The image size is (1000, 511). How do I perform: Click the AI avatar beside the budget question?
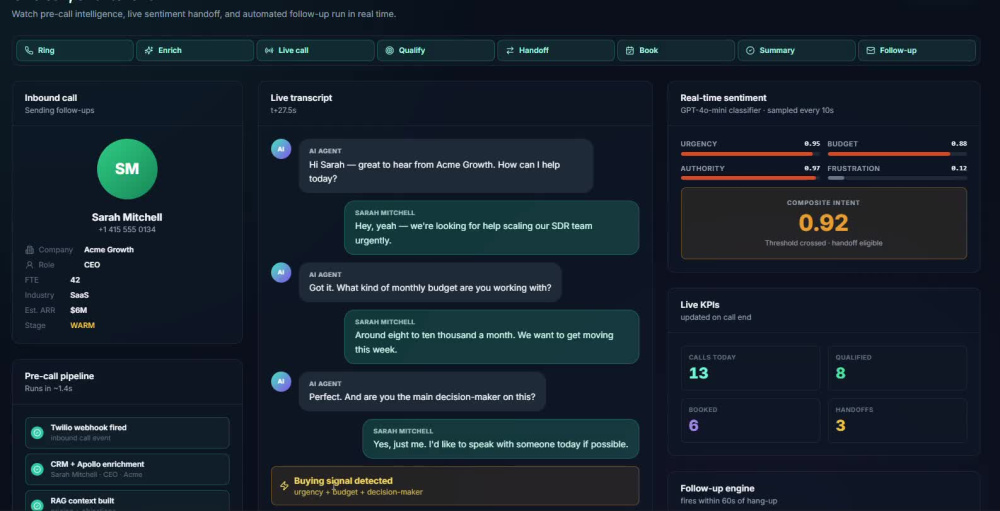[x=281, y=273]
